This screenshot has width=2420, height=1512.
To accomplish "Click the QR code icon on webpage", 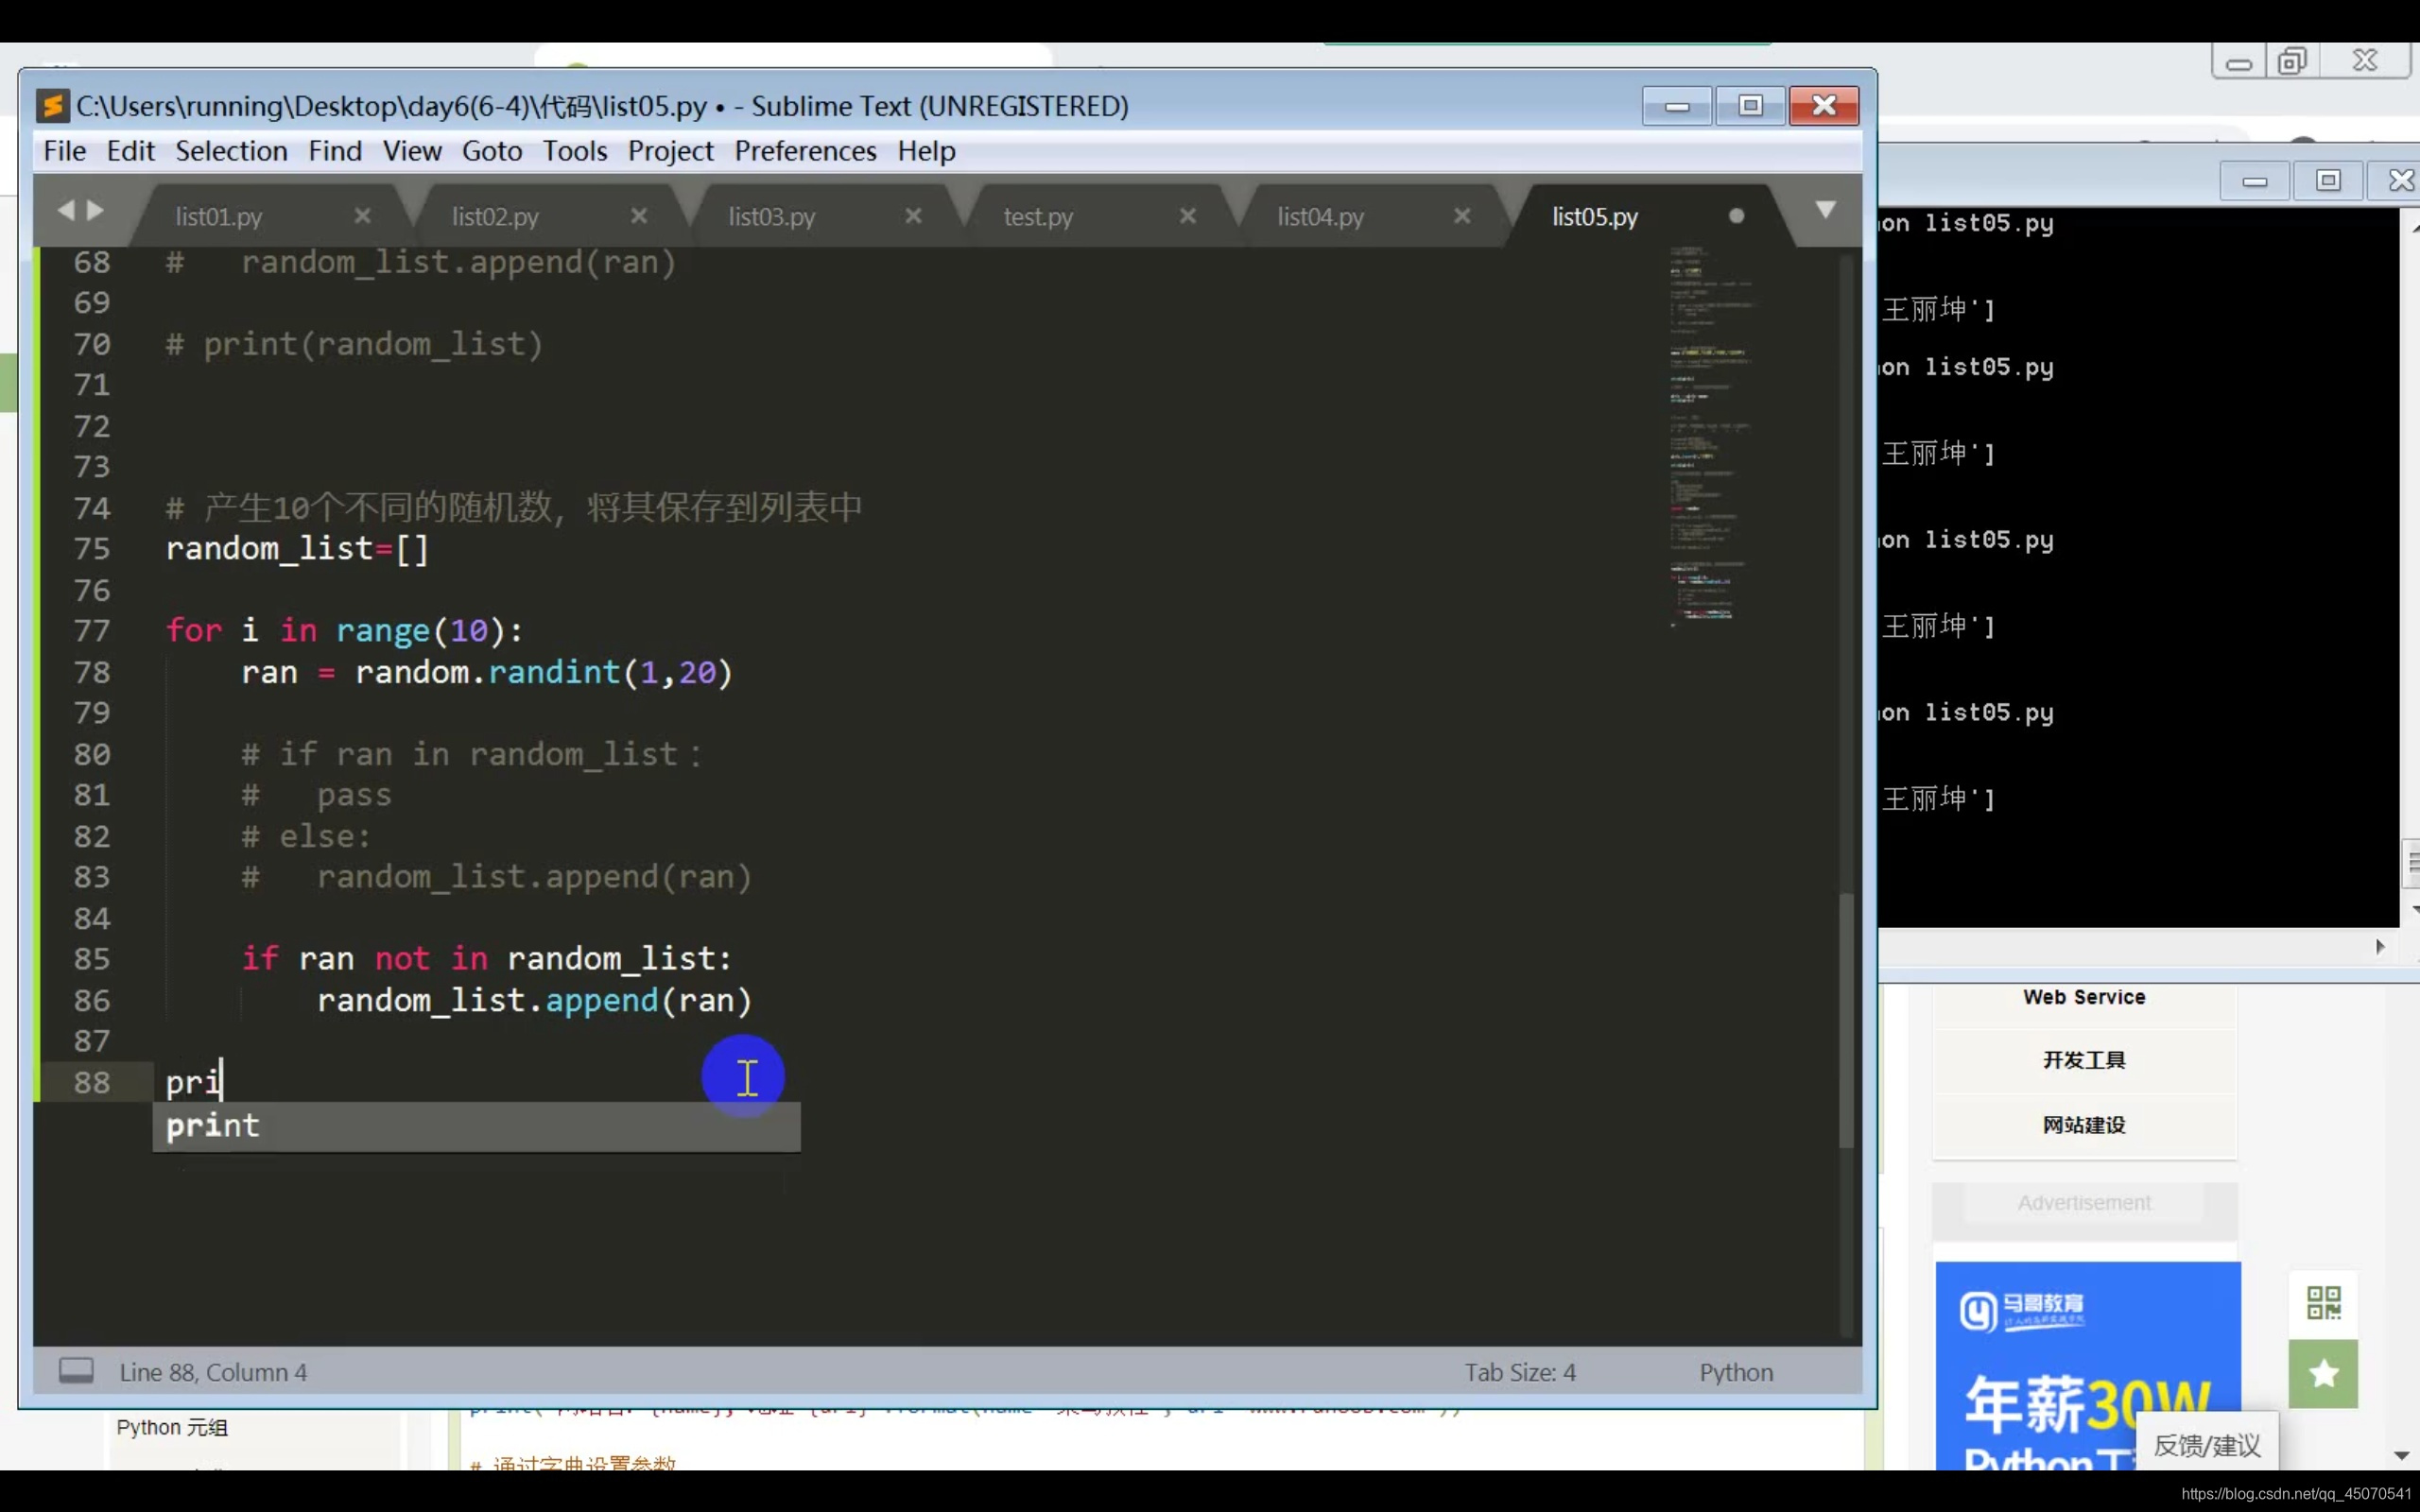I will (2323, 1303).
